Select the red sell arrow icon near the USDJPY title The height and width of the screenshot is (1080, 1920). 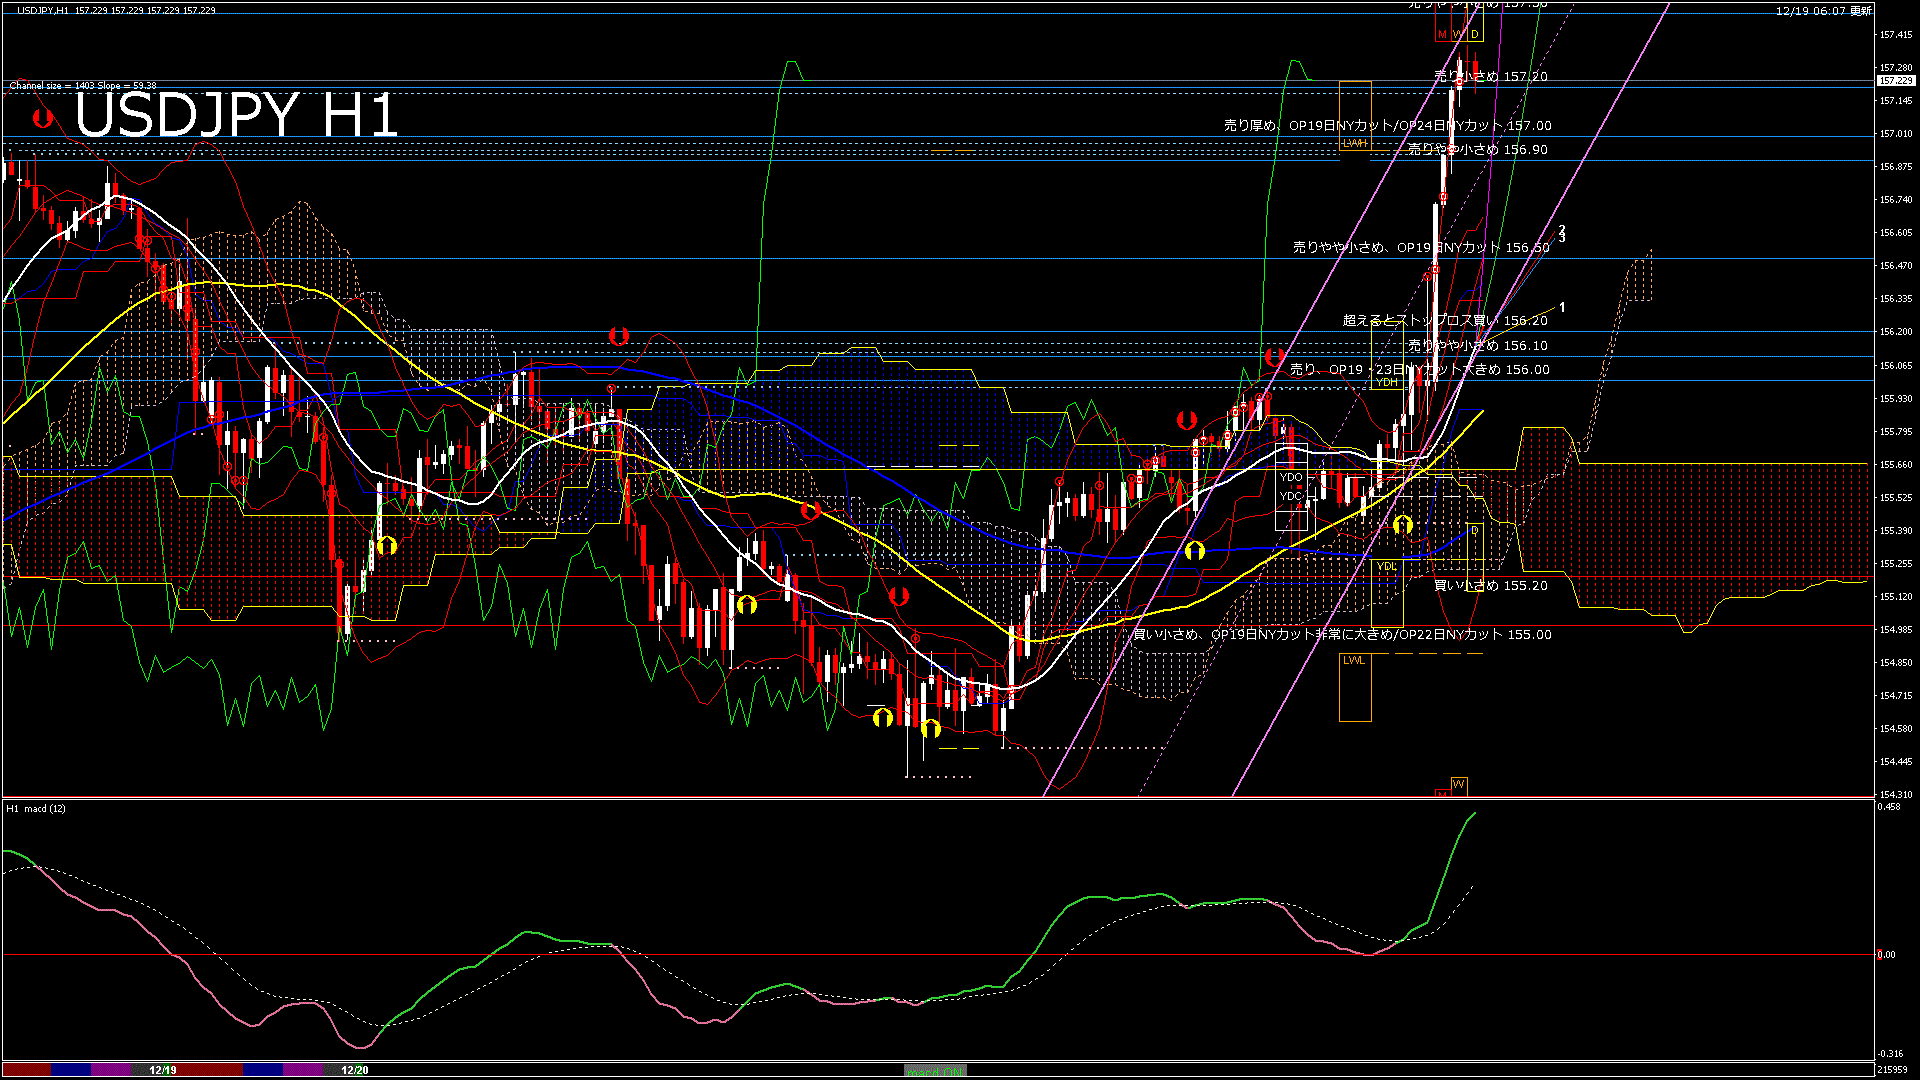pyautogui.click(x=40, y=119)
